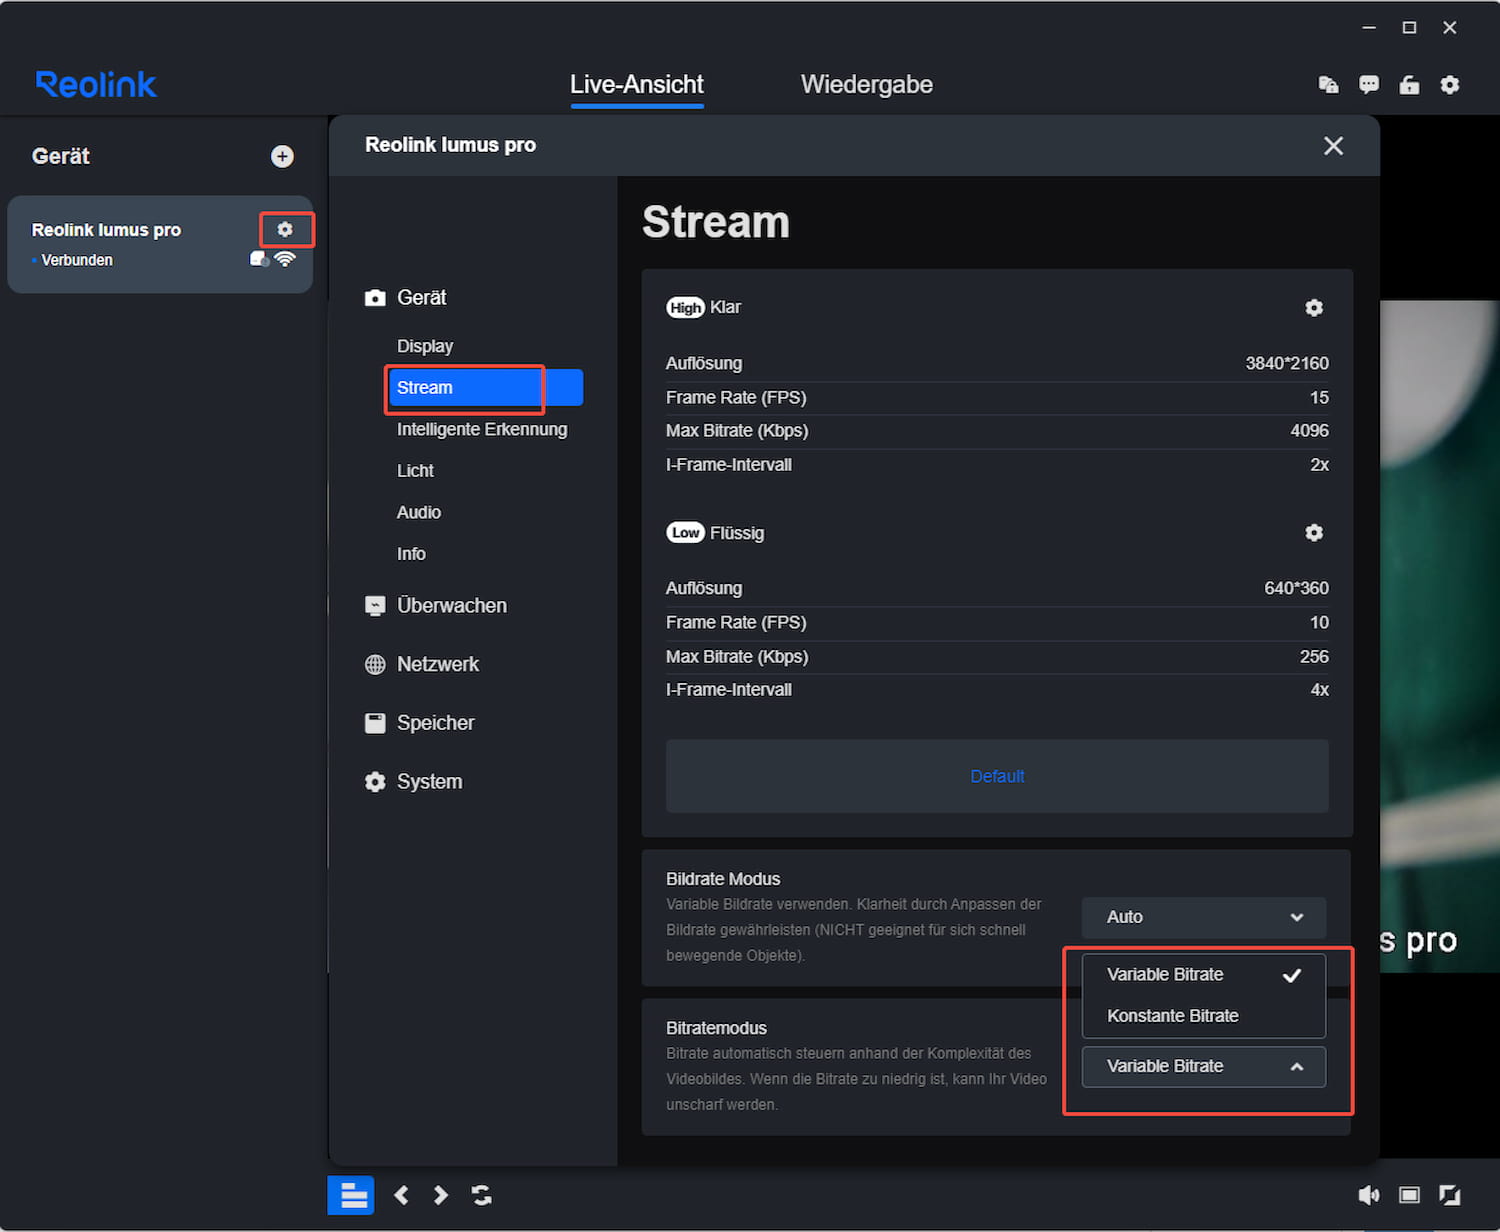
Task: Click the Max Bitrate value 4096
Action: point(1309,431)
